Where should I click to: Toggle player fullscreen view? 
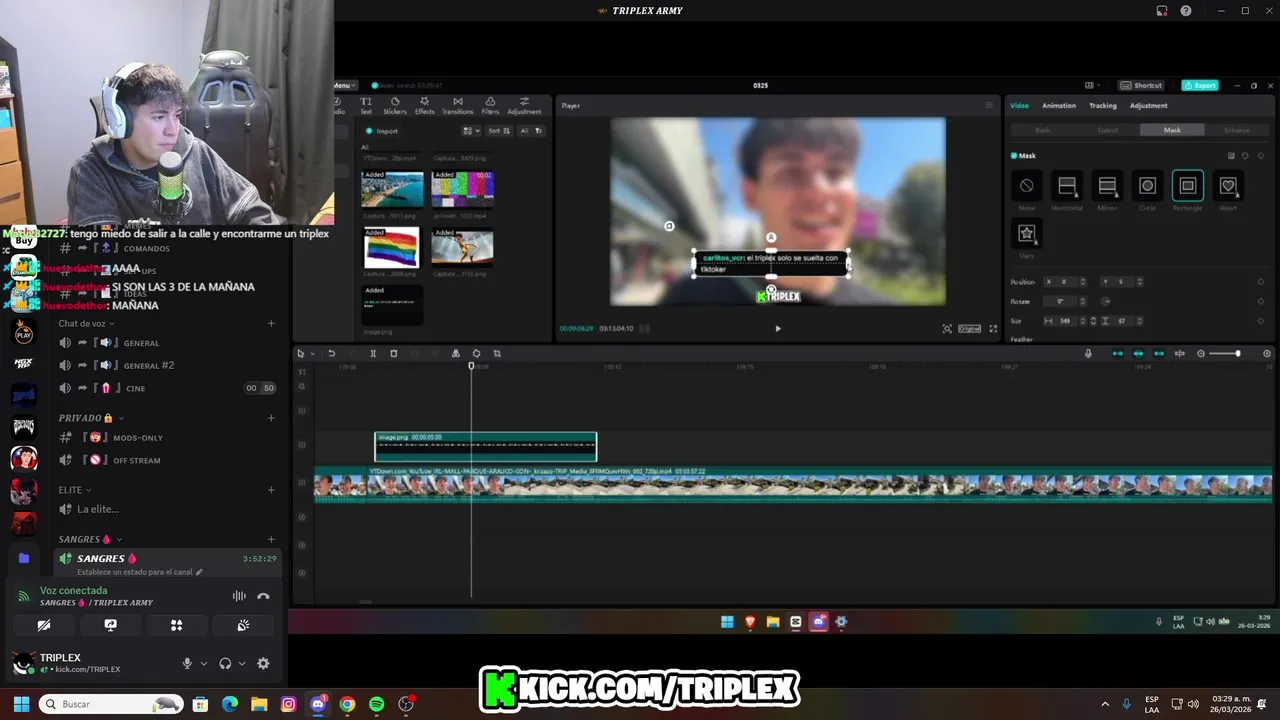993,328
